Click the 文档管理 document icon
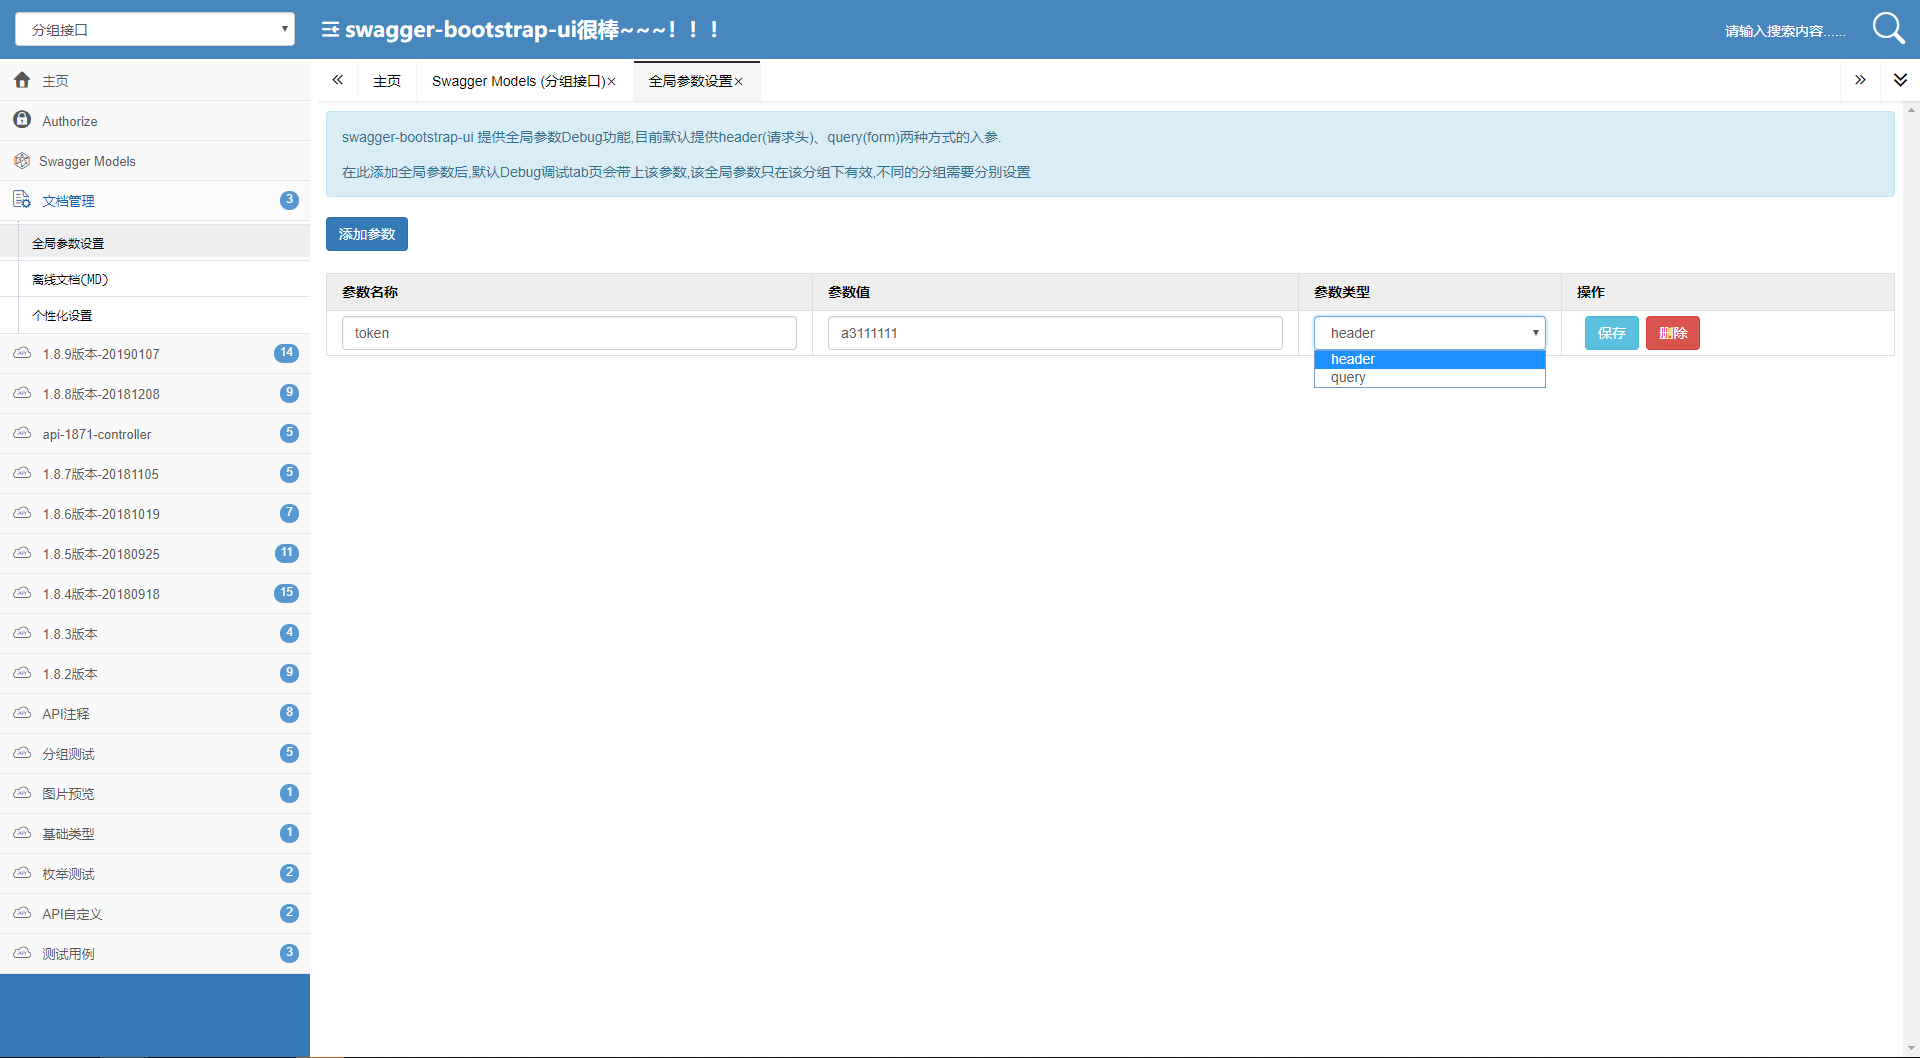This screenshot has height=1058, width=1920. tap(22, 200)
